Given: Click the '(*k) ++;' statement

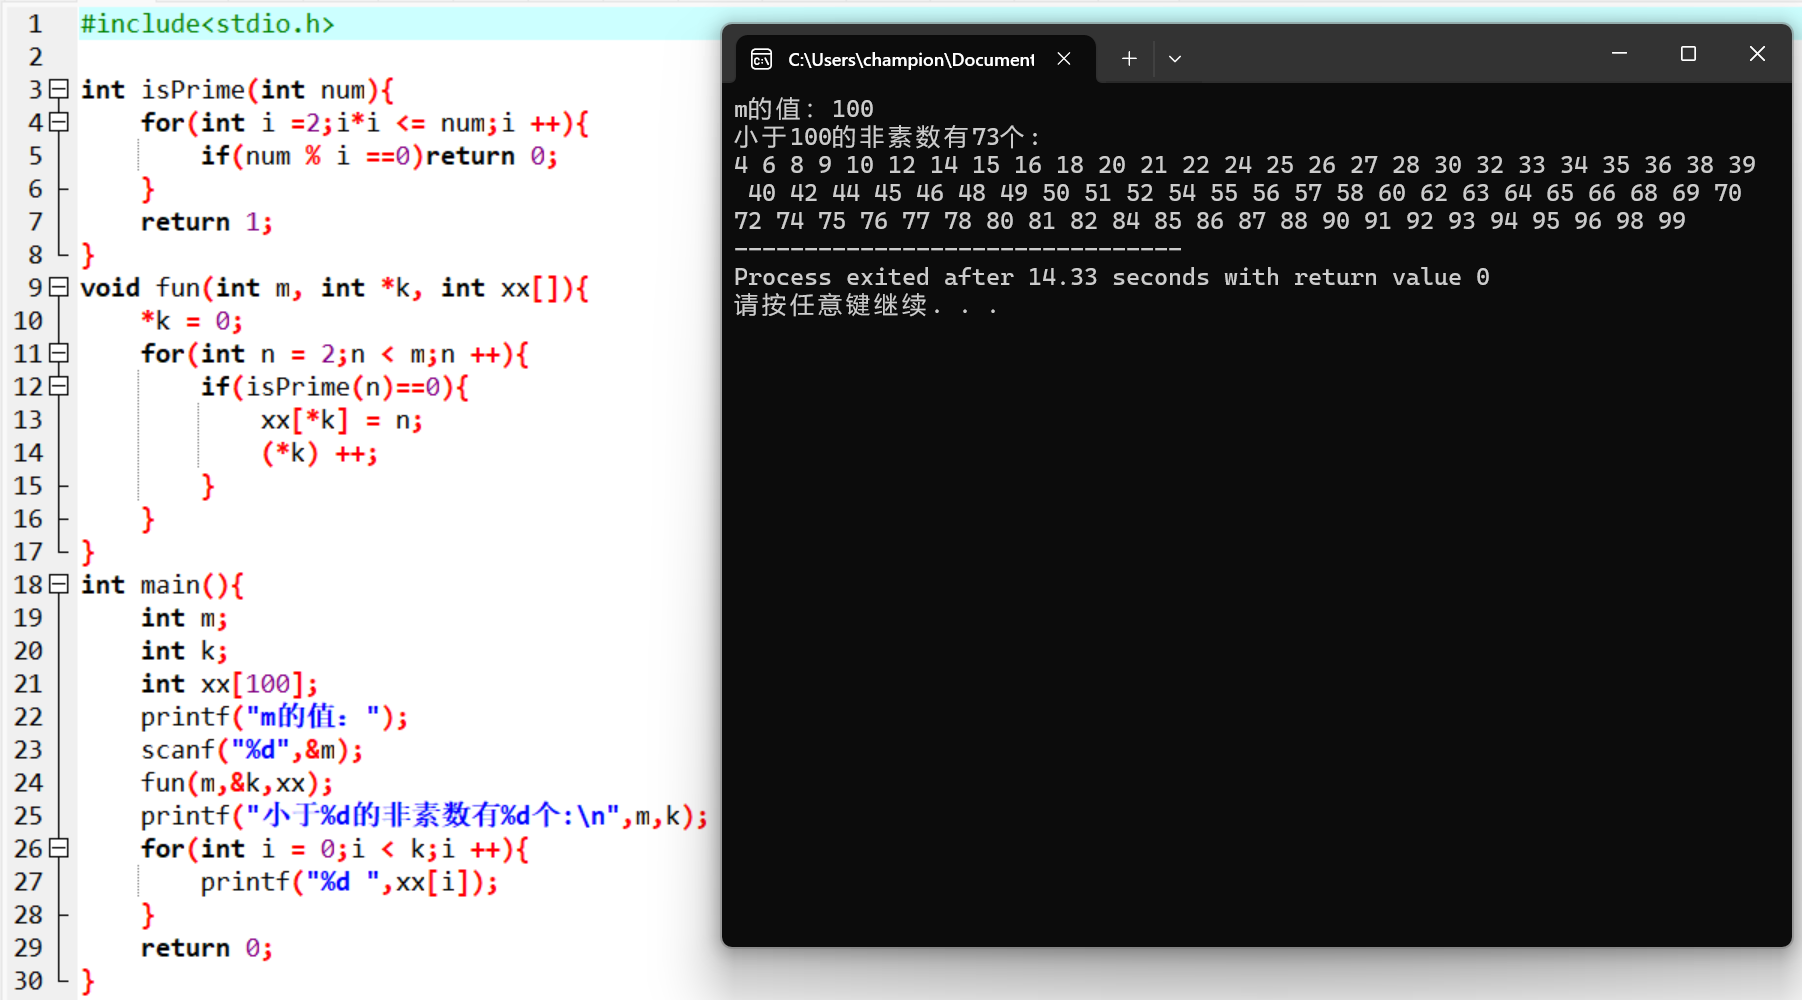Looking at the screenshot, I should 319,452.
